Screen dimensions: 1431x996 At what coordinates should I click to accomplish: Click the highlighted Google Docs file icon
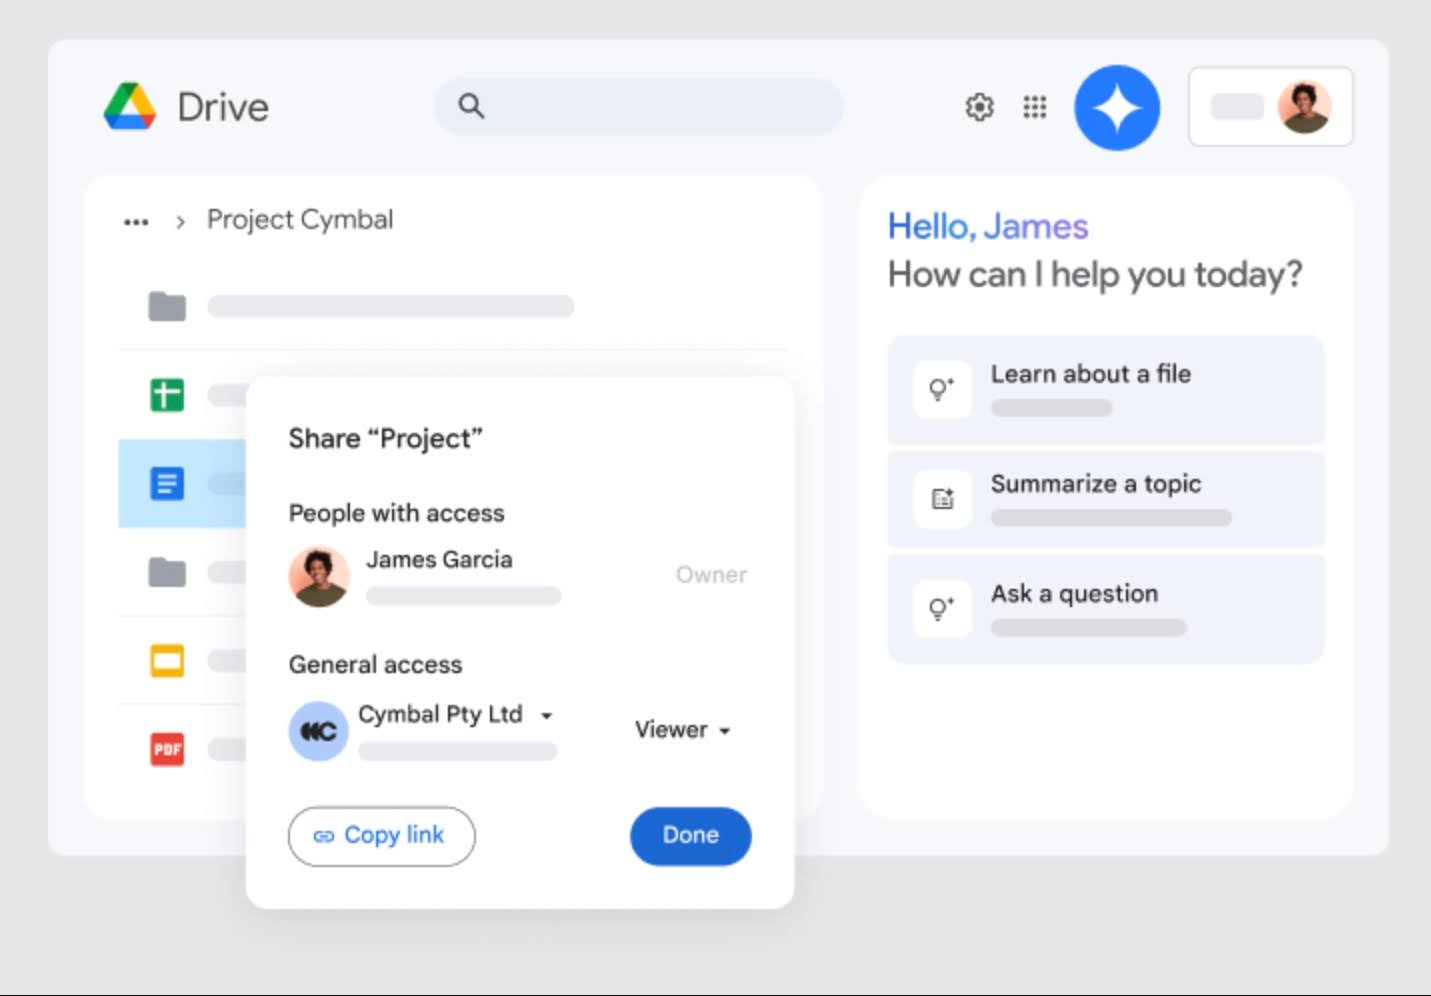(164, 483)
